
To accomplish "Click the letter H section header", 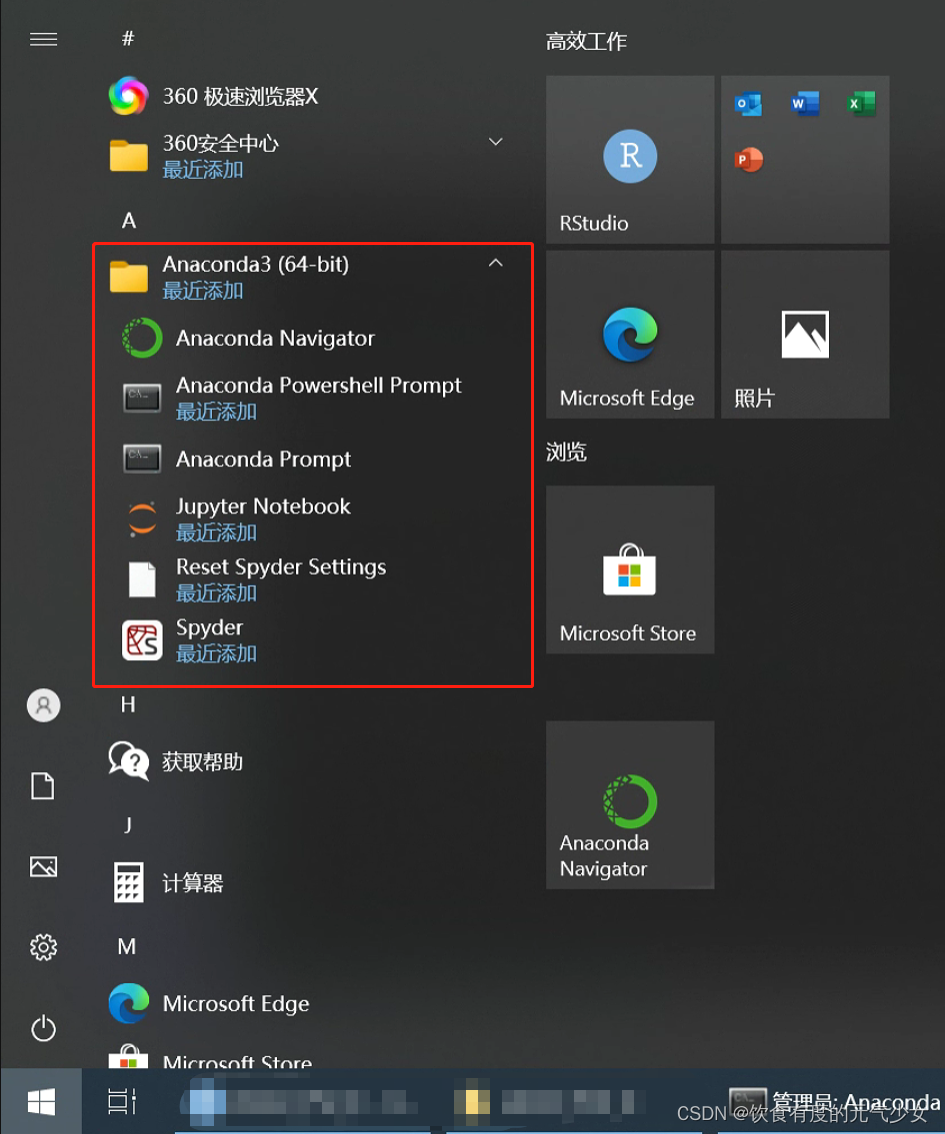I will [128, 704].
